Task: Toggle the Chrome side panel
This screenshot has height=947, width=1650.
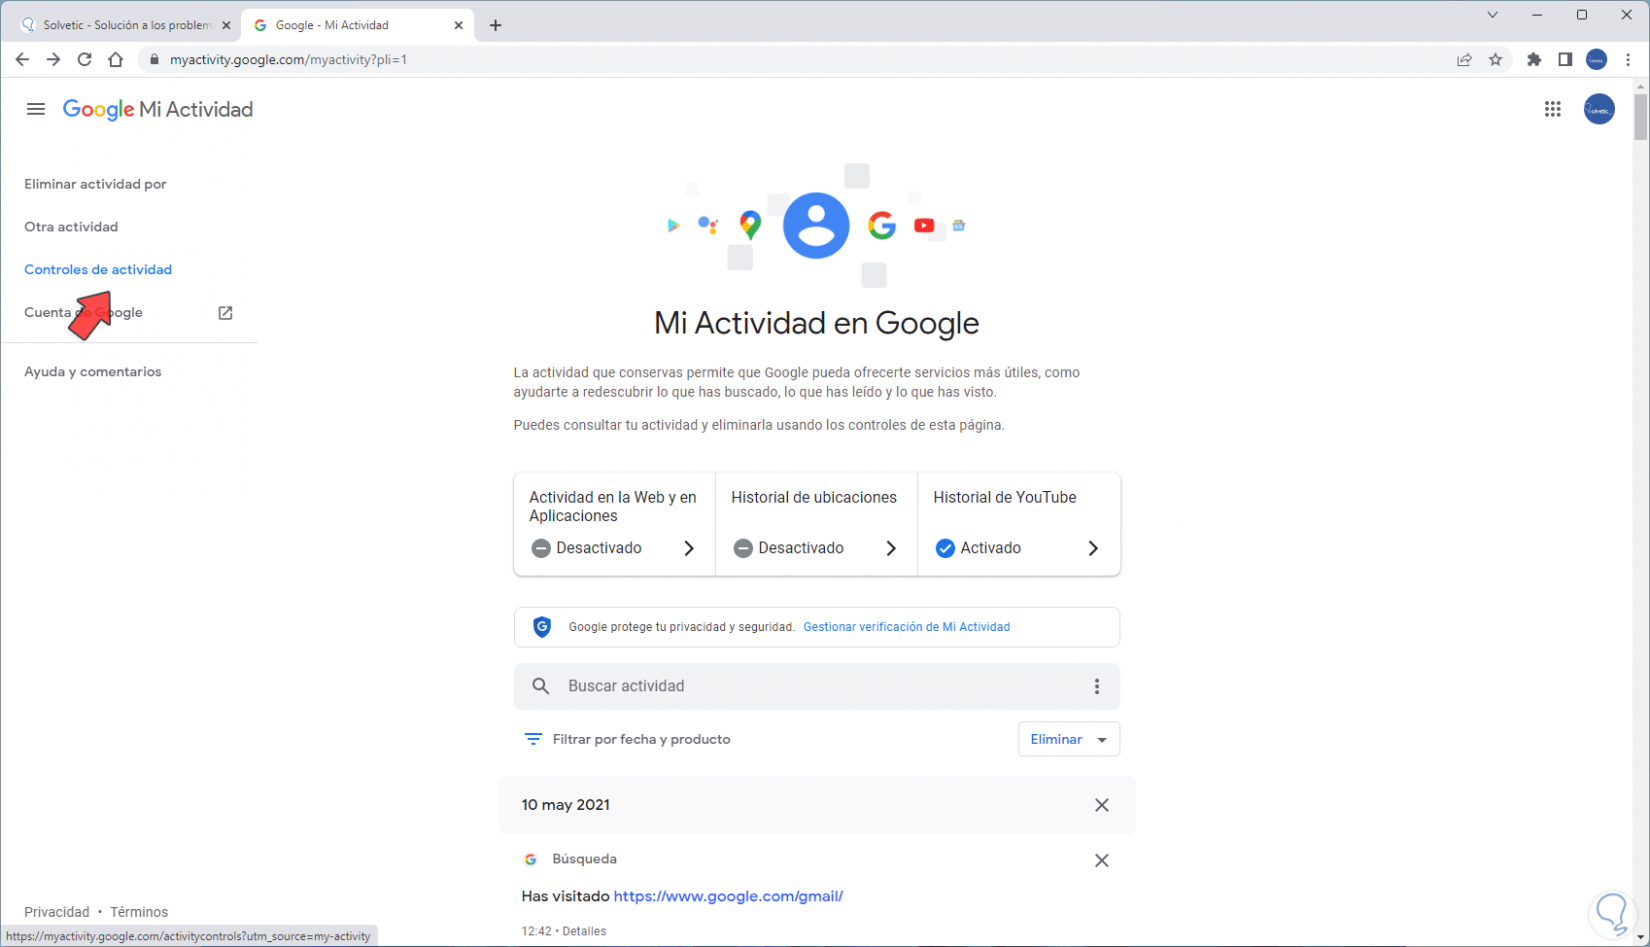Action: click(x=1565, y=59)
